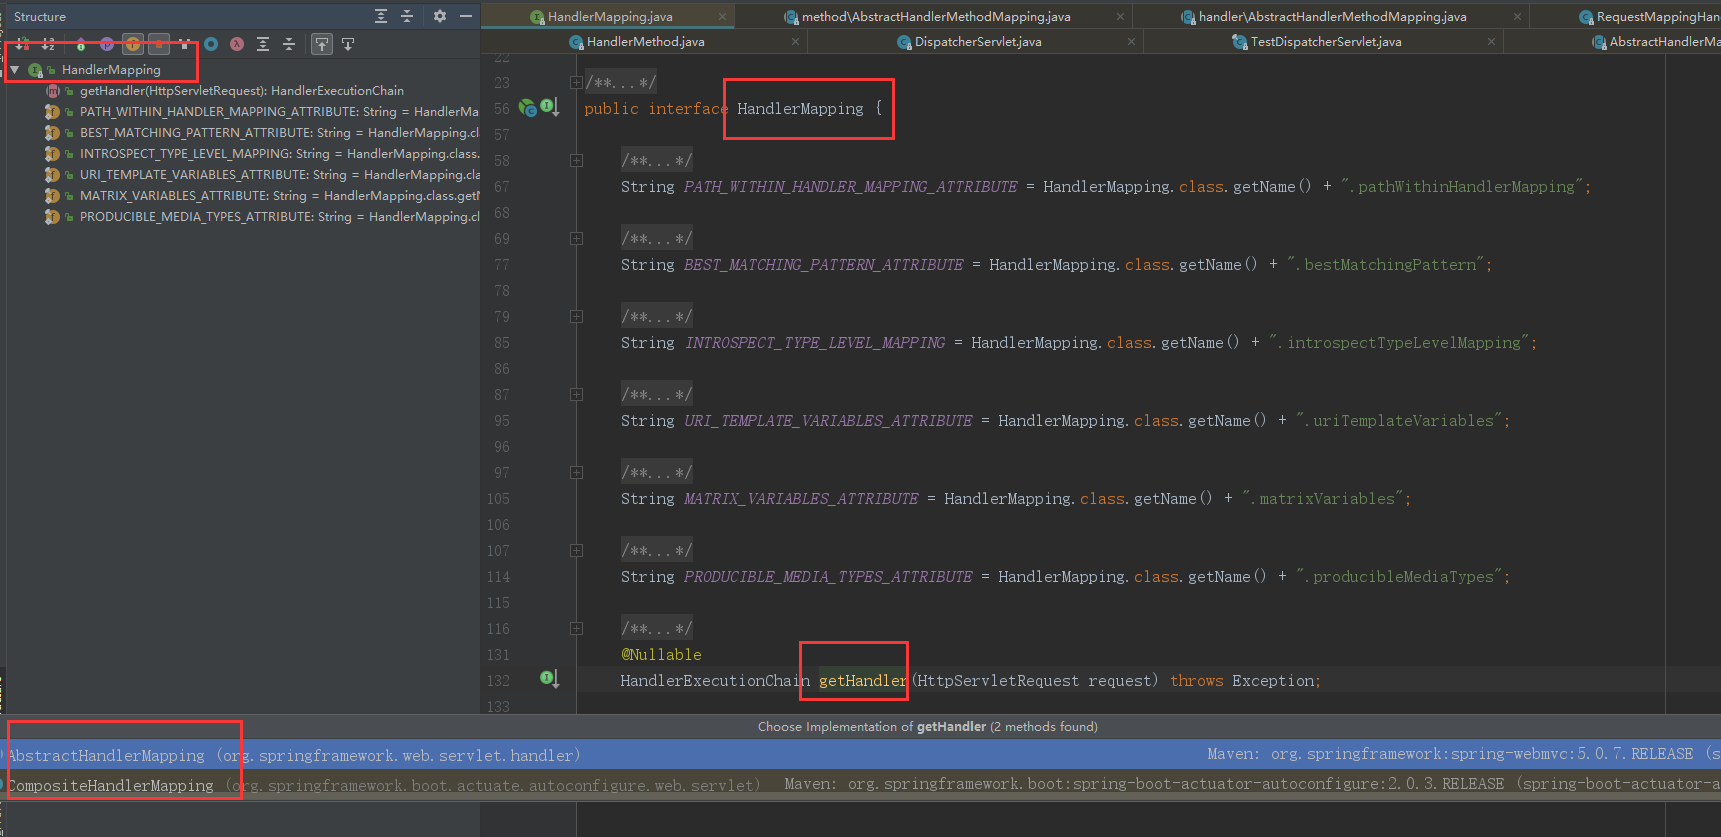This screenshot has height=837, width=1721.
Task: Switch to DispatcherServlet.java tab
Action: [x=978, y=42]
